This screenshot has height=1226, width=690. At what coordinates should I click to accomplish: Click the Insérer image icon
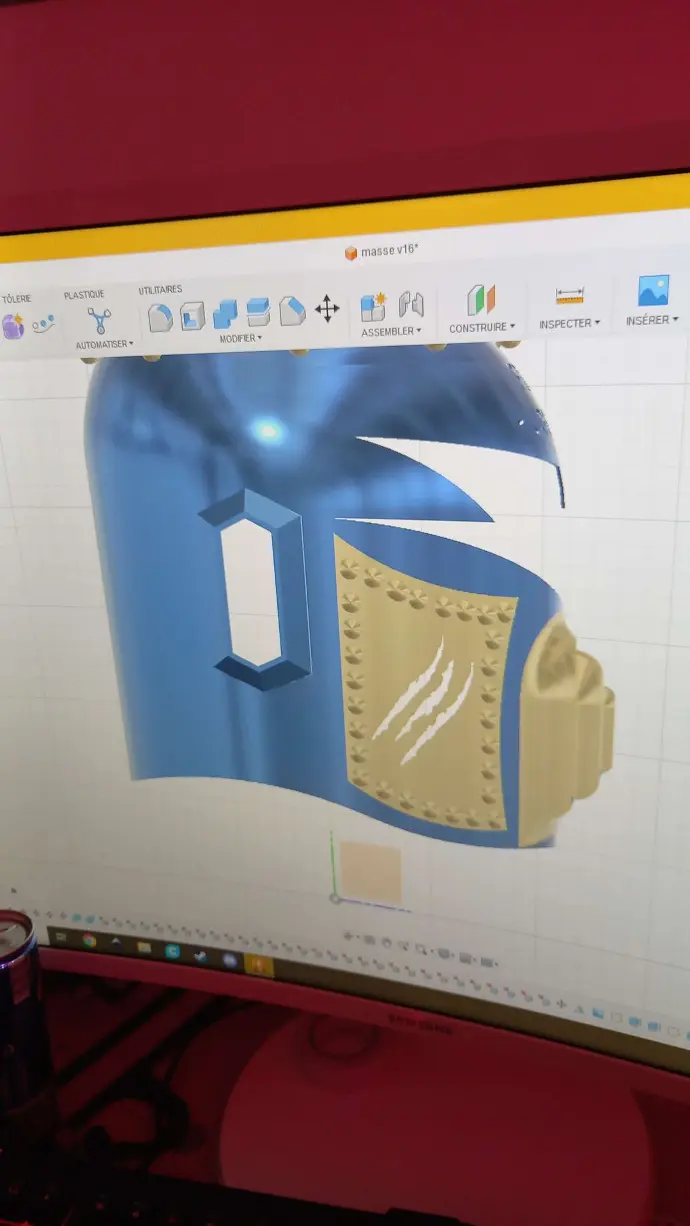[x=653, y=291]
